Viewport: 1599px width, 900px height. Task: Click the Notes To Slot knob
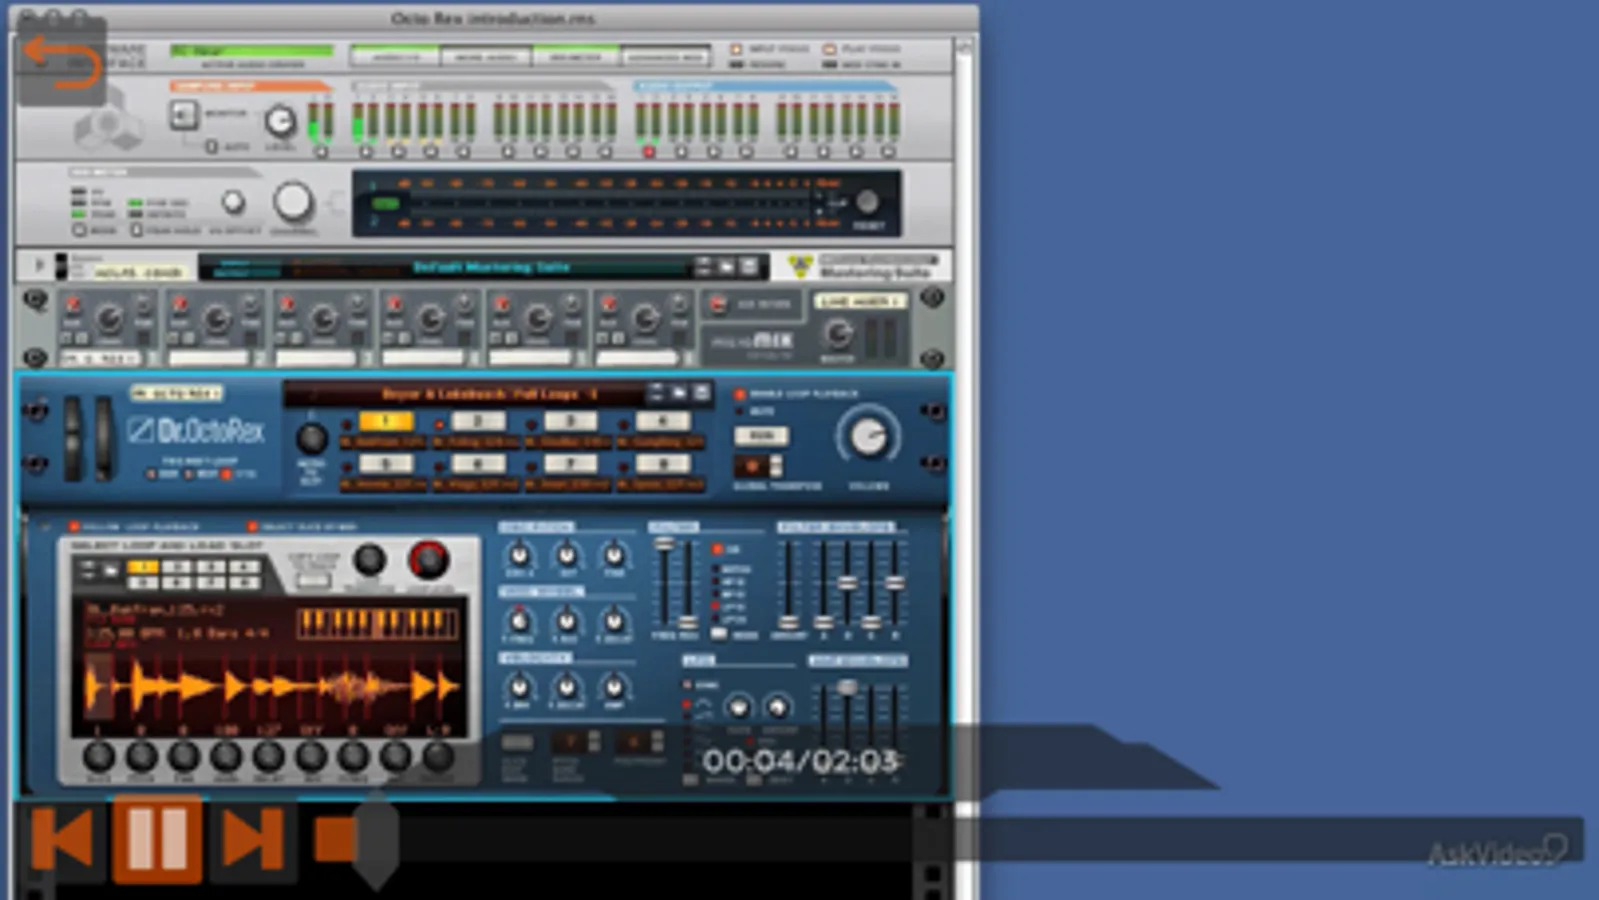311,438
